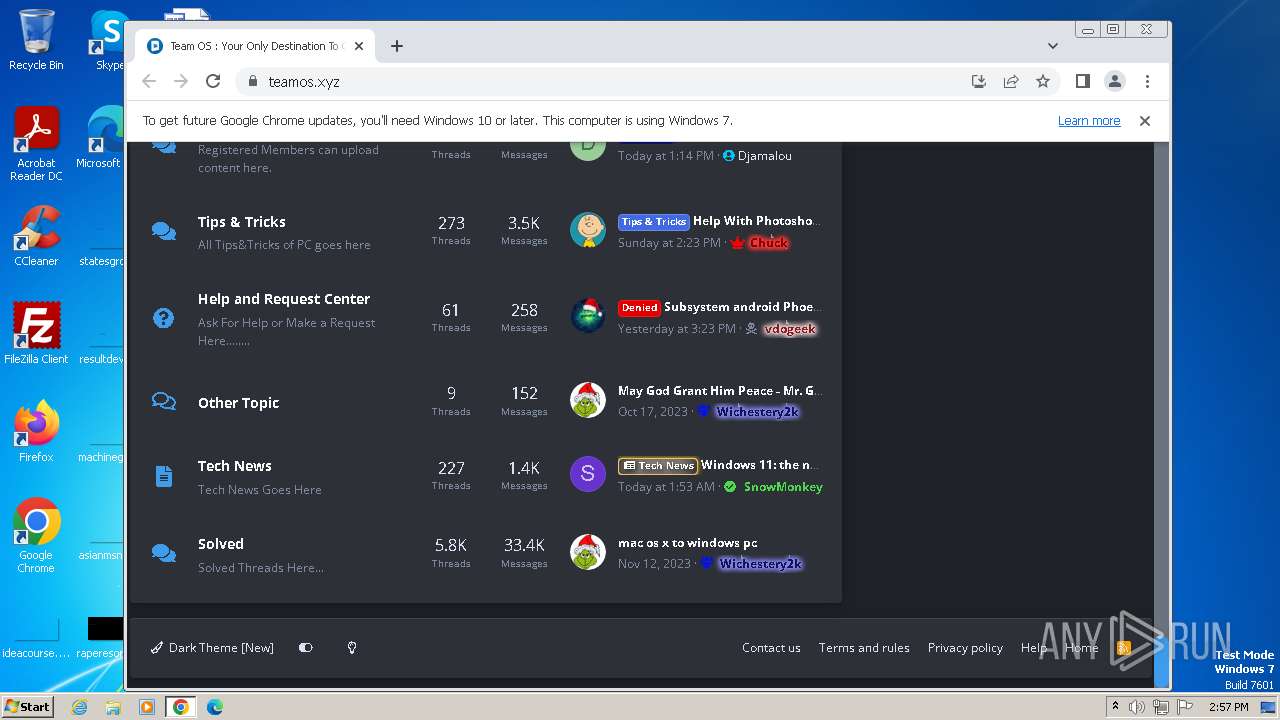Open the Contact us link
Screen dimensions: 1280x720
[x=771, y=648]
